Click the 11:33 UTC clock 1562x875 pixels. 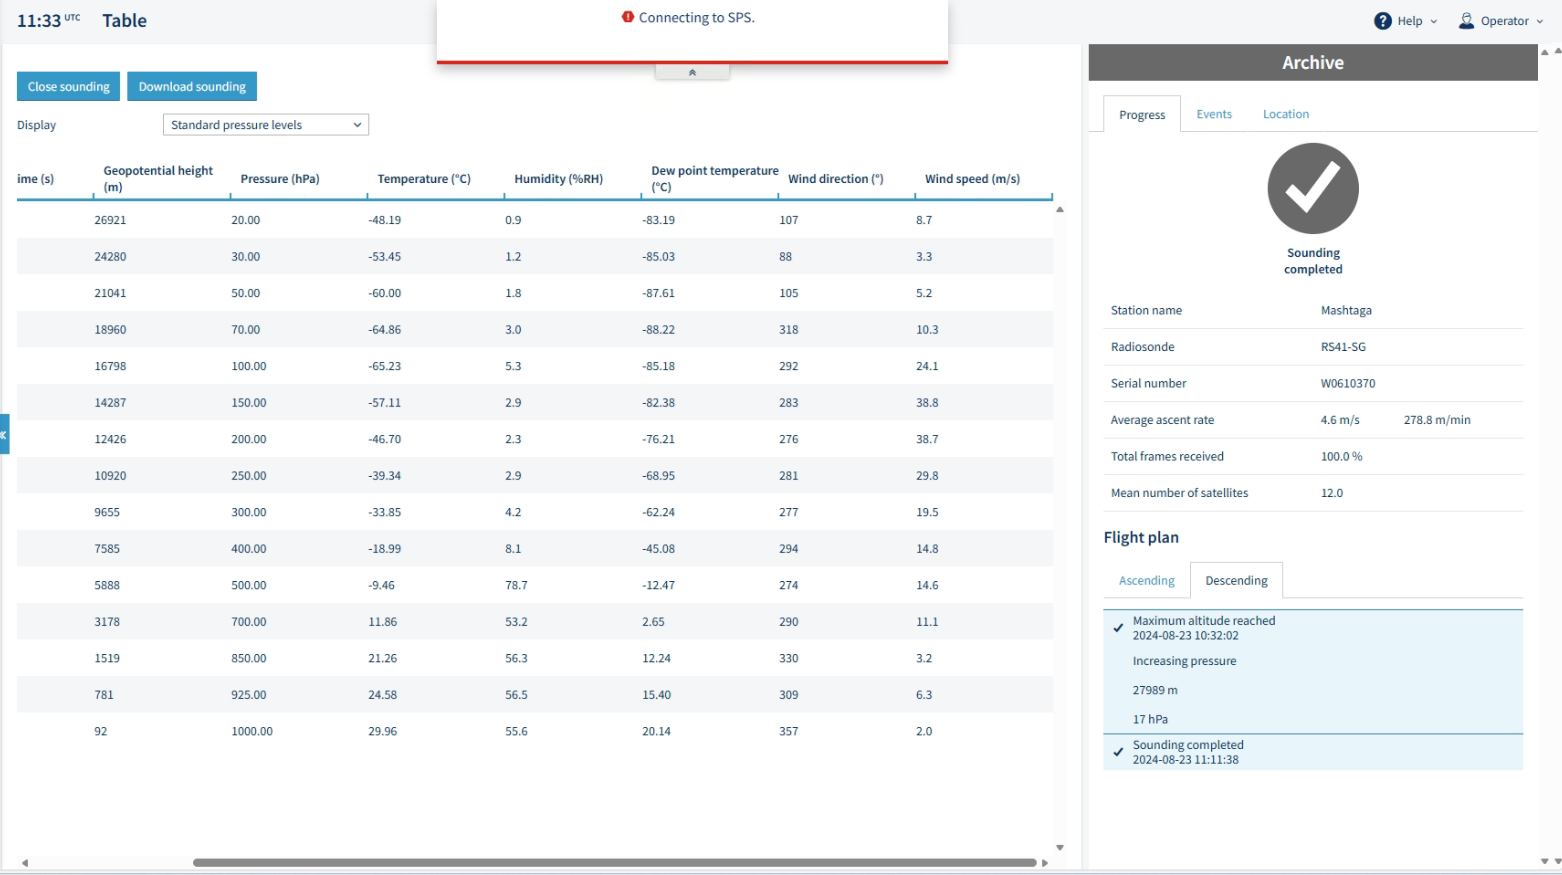[48, 21]
